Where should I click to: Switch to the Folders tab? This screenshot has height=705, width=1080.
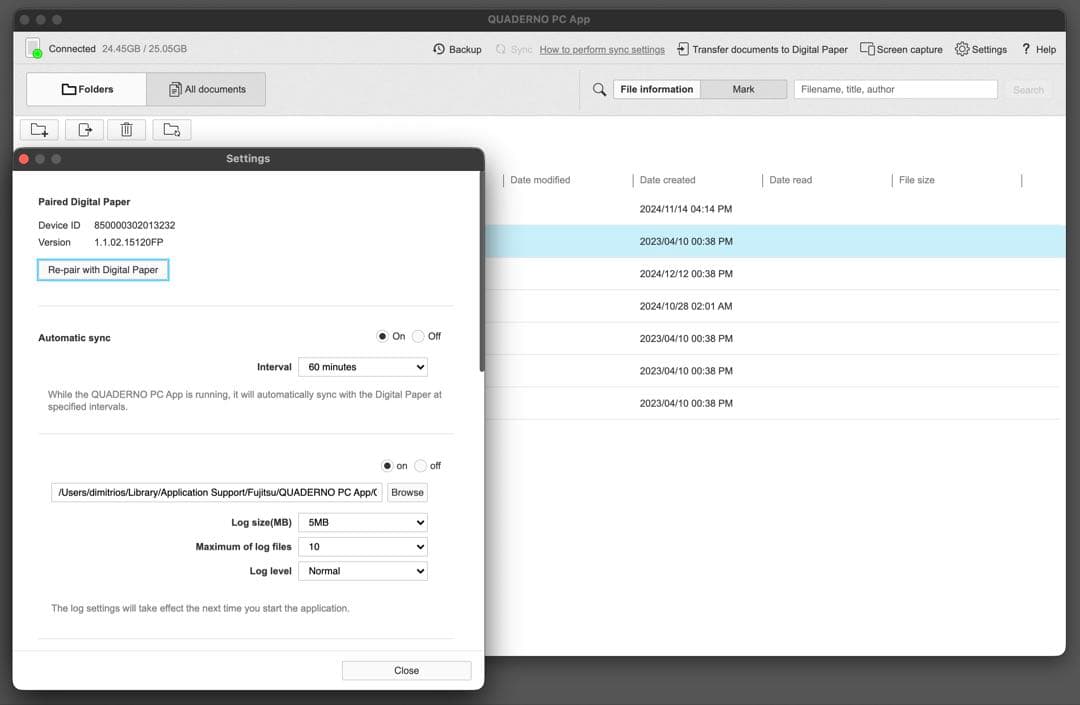coord(87,90)
